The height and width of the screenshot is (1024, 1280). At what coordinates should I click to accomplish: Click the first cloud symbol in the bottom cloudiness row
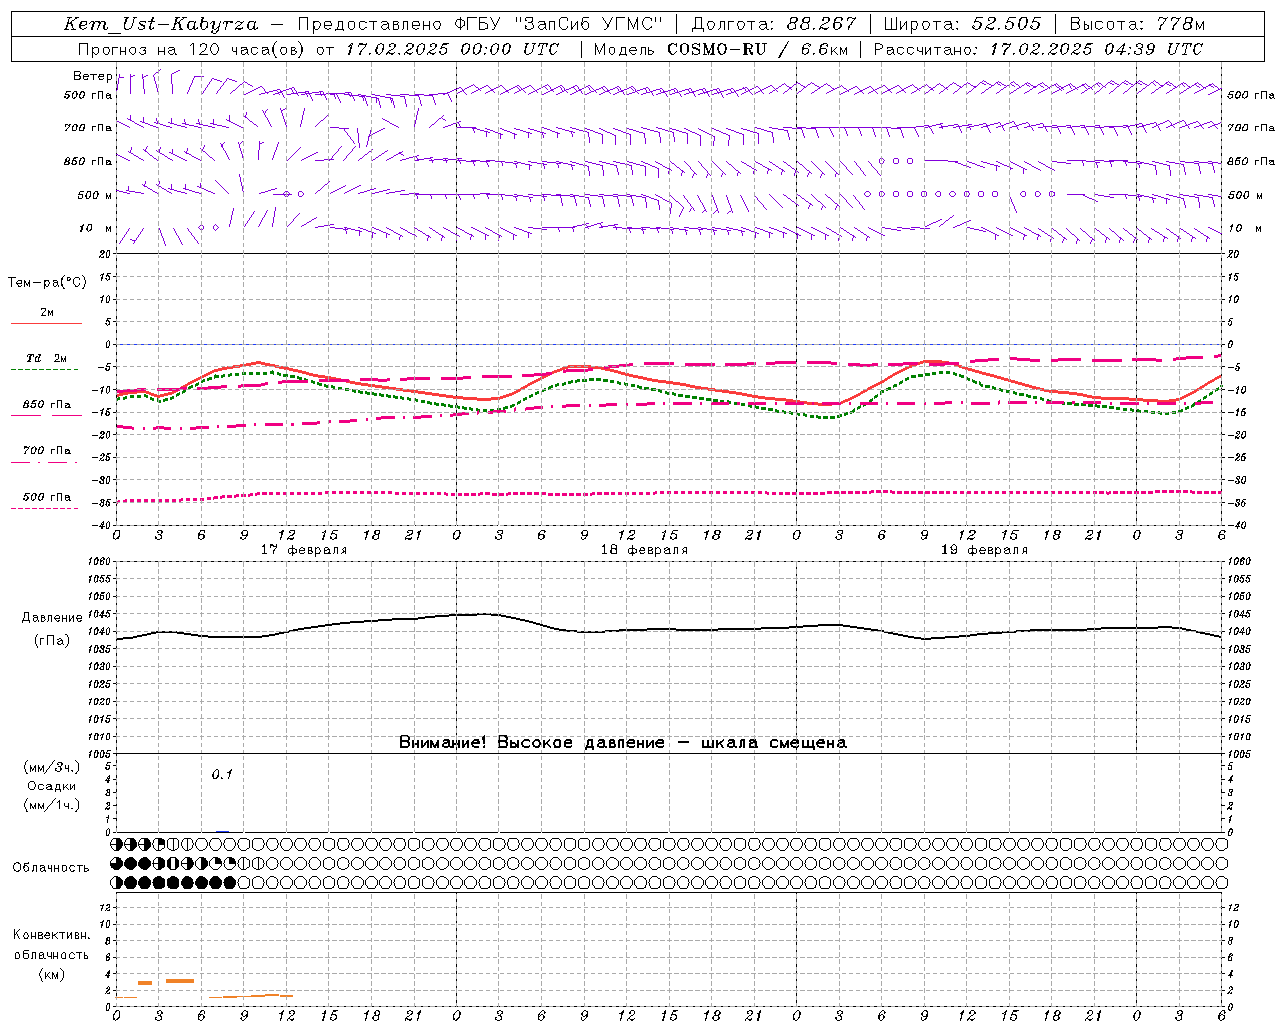(117, 882)
